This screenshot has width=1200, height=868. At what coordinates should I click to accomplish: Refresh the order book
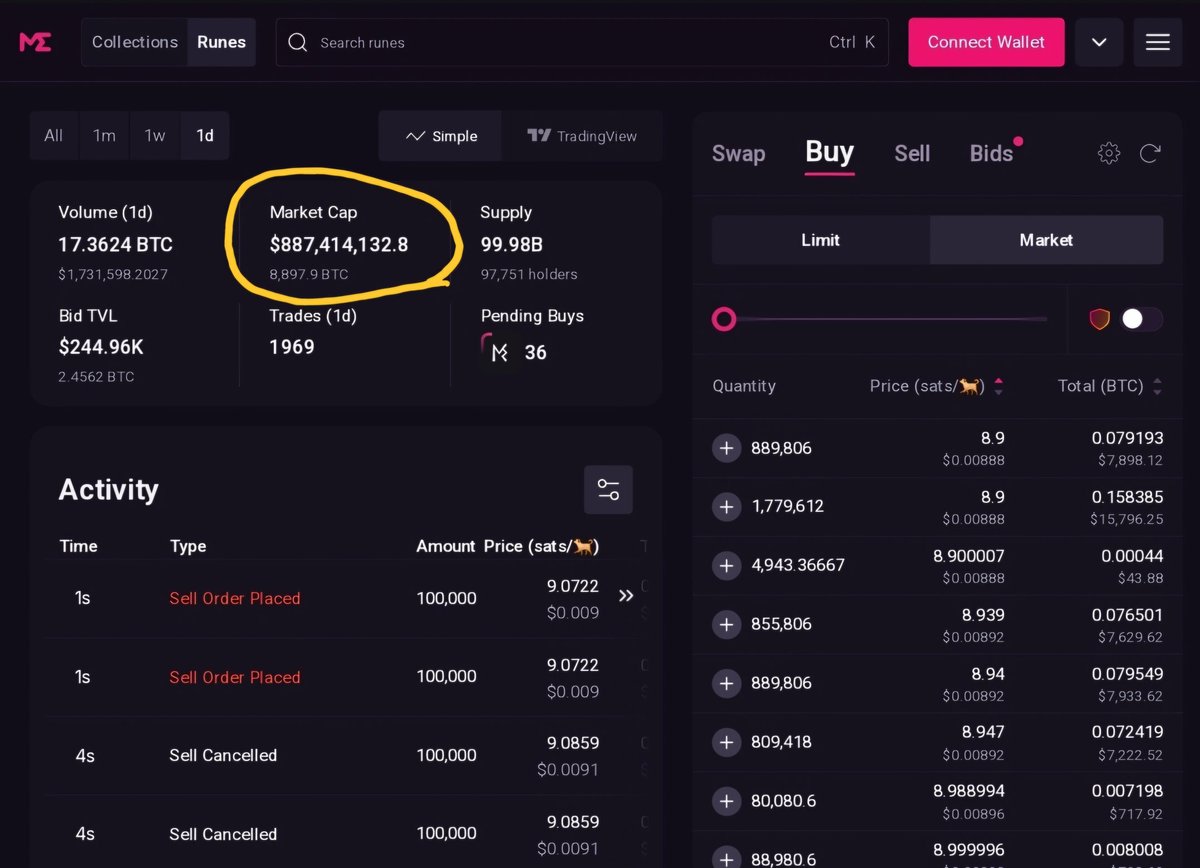pos(1150,153)
